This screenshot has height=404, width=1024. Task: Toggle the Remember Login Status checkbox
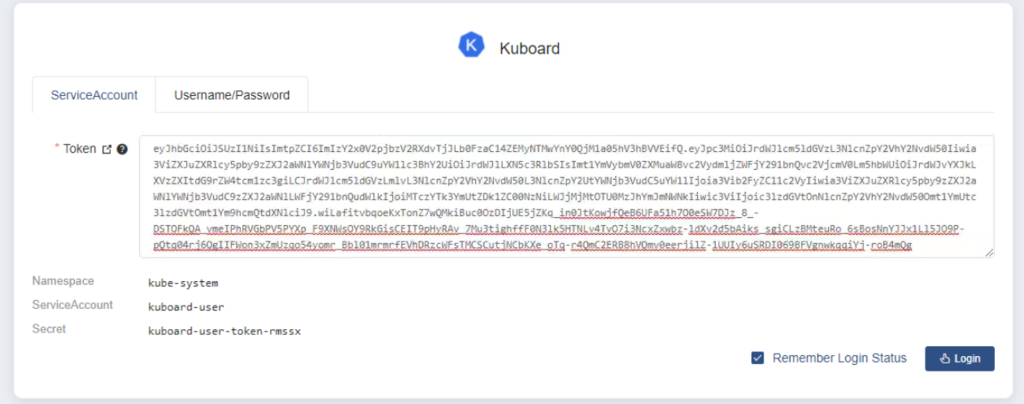(758, 358)
